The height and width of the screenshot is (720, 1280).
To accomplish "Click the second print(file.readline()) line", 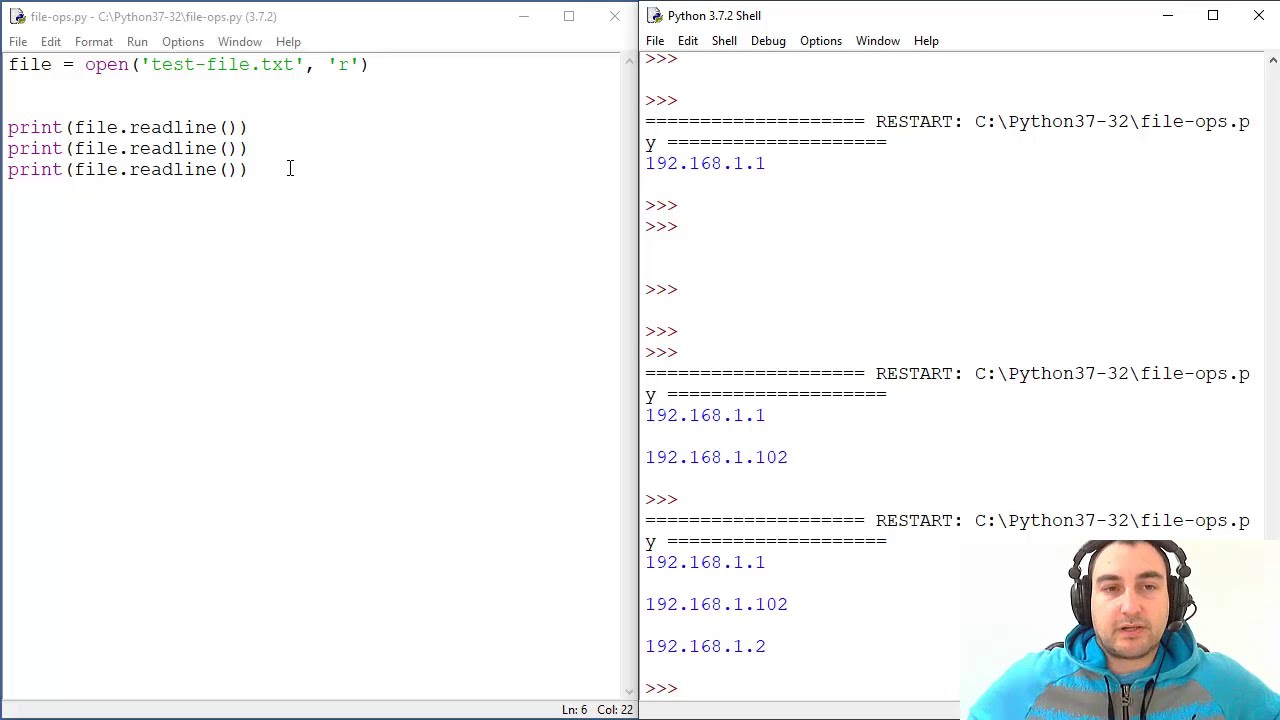I will 128,148.
